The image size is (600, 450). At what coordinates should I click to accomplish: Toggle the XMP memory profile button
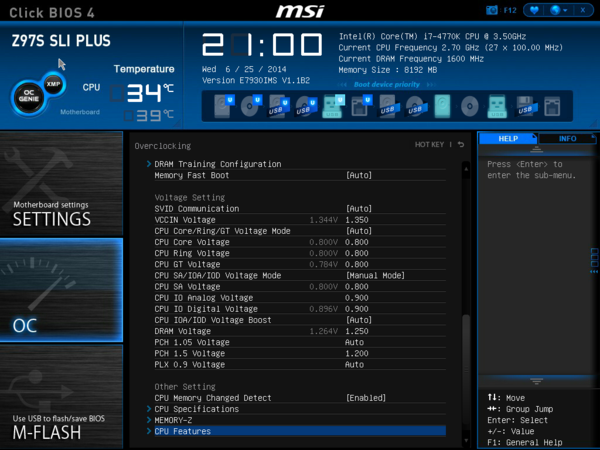pos(53,84)
